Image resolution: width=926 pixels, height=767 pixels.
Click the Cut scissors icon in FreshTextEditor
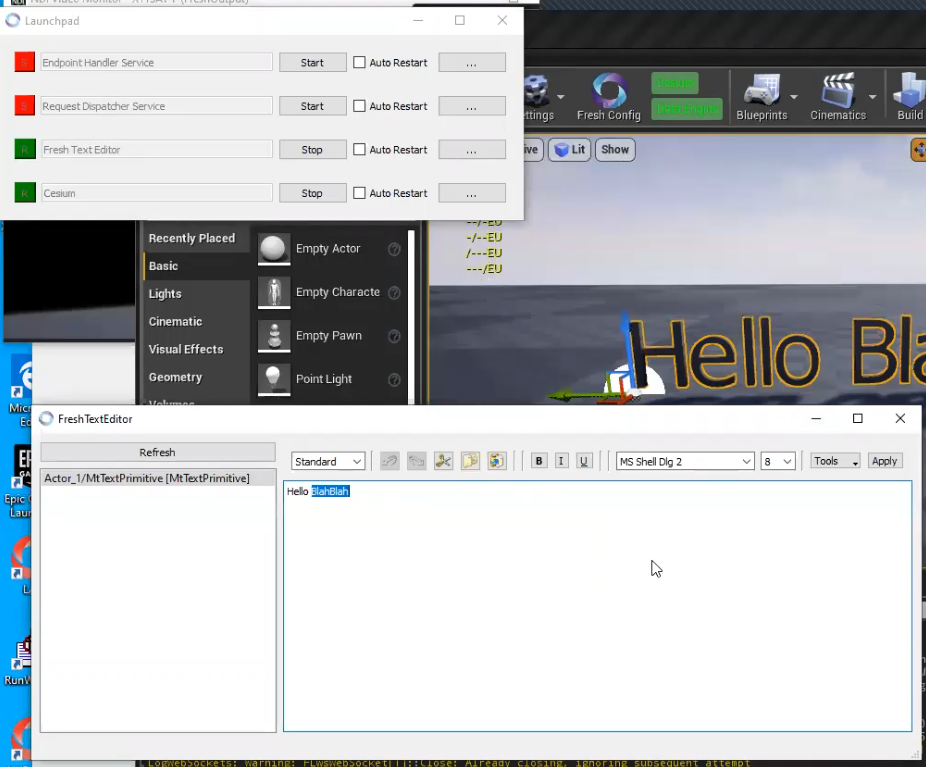click(x=443, y=461)
